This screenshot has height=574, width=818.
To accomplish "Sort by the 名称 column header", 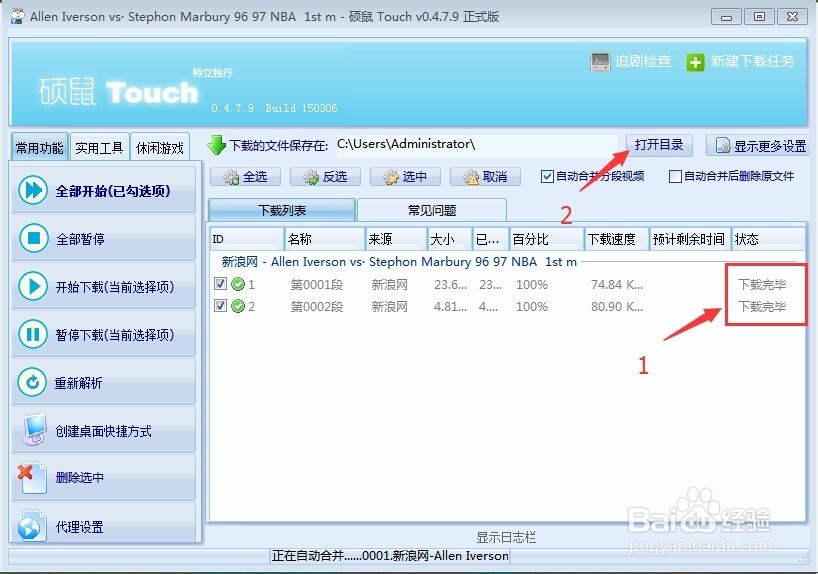I will pyautogui.click(x=324, y=239).
